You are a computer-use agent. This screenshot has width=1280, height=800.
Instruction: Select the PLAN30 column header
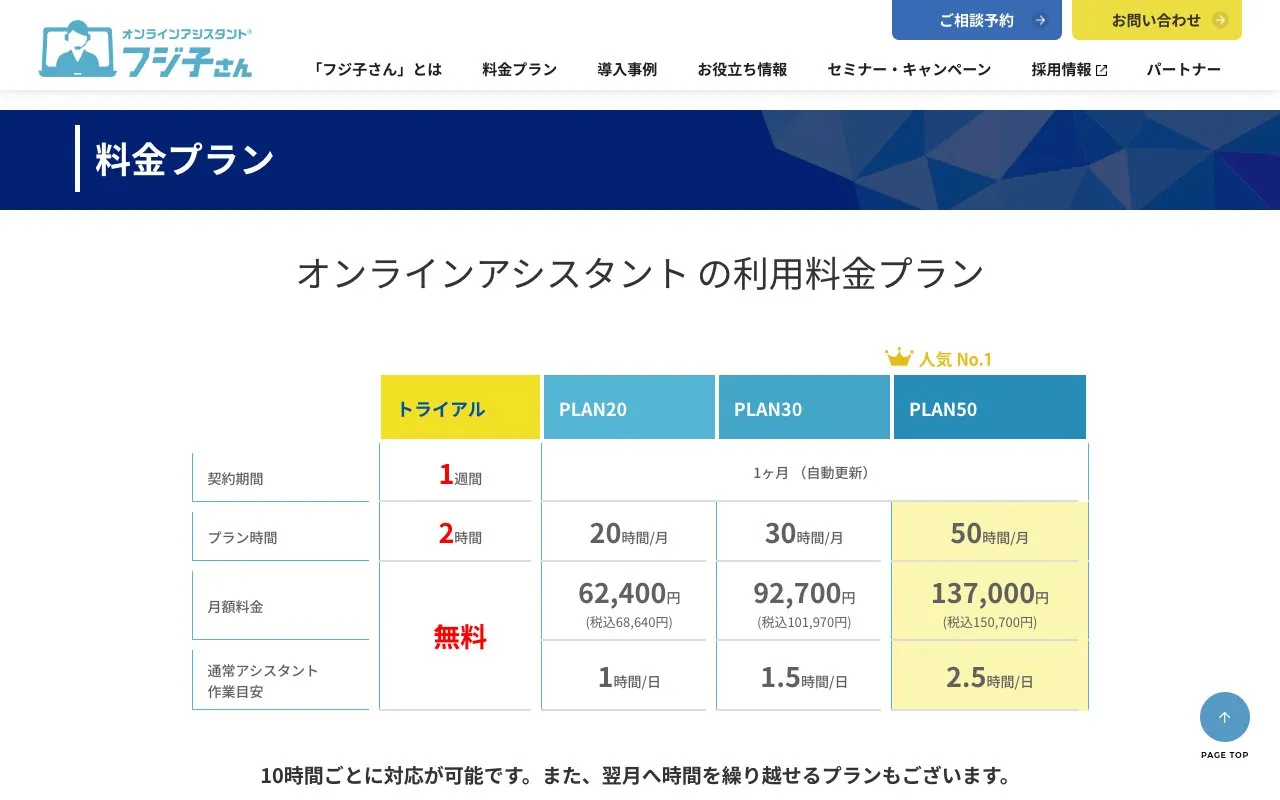coord(804,407)
